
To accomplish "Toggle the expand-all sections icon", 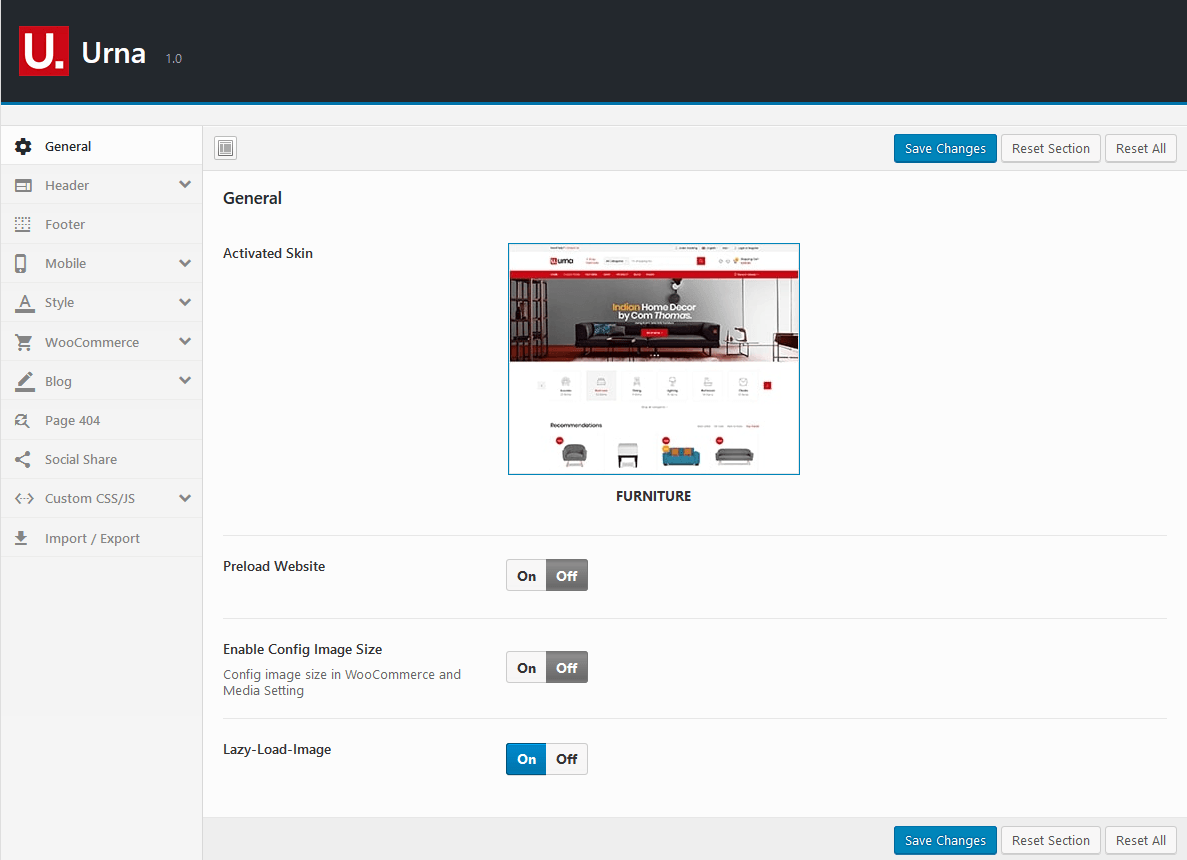I will (226, 148).
